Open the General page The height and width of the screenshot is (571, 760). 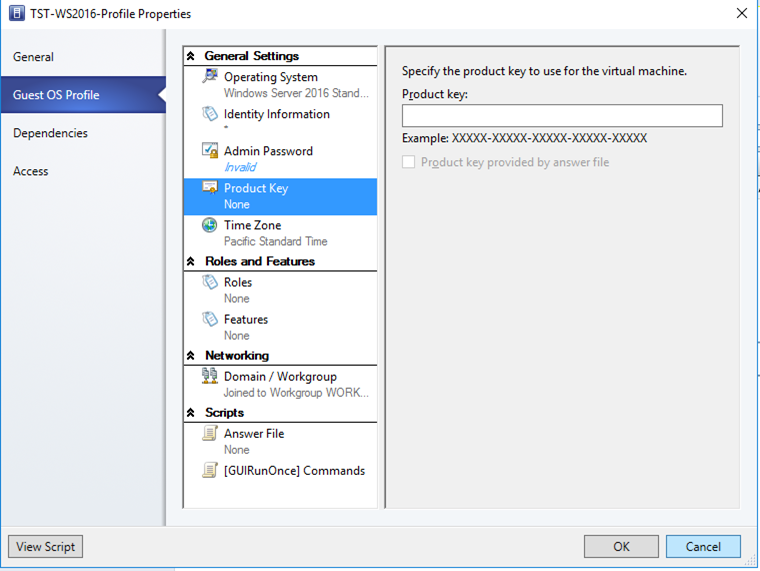(x=83, y=57)
